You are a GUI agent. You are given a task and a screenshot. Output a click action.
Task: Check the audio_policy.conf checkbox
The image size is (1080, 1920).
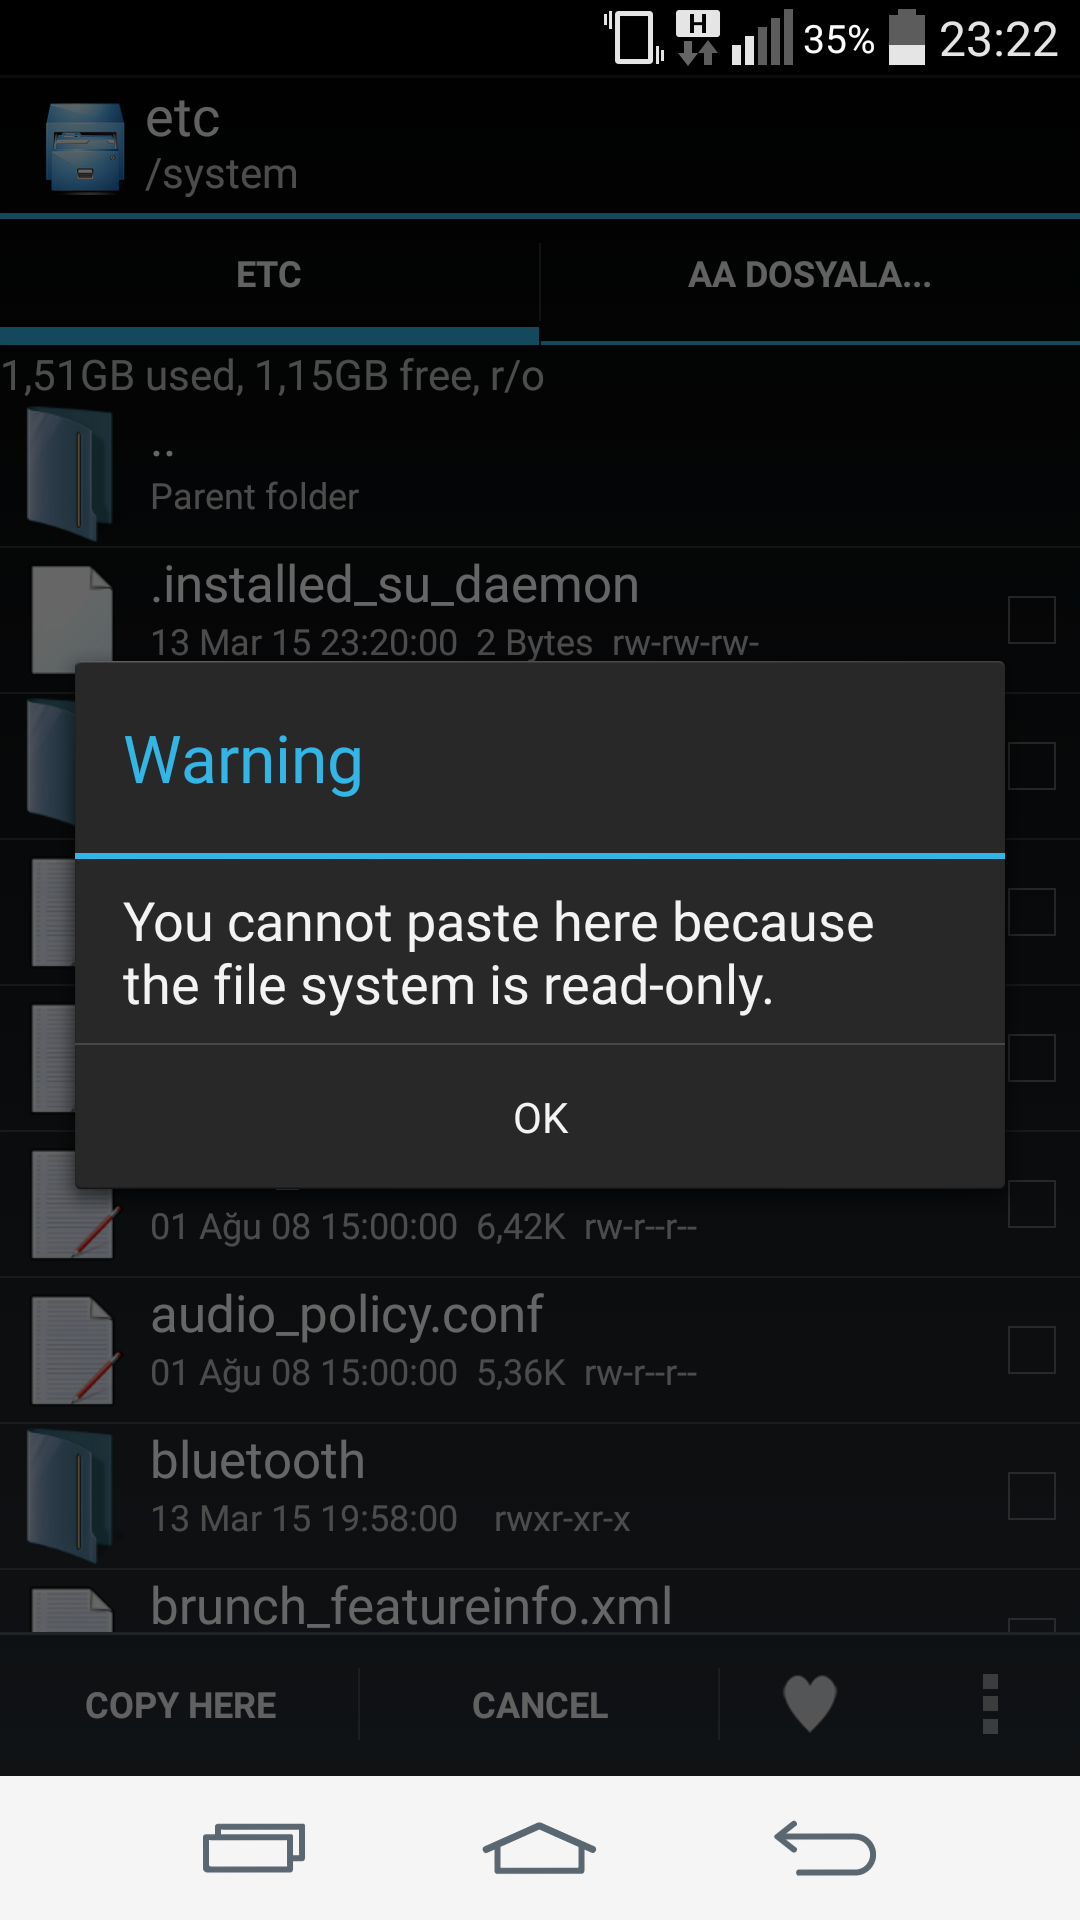[1032, 1350]
